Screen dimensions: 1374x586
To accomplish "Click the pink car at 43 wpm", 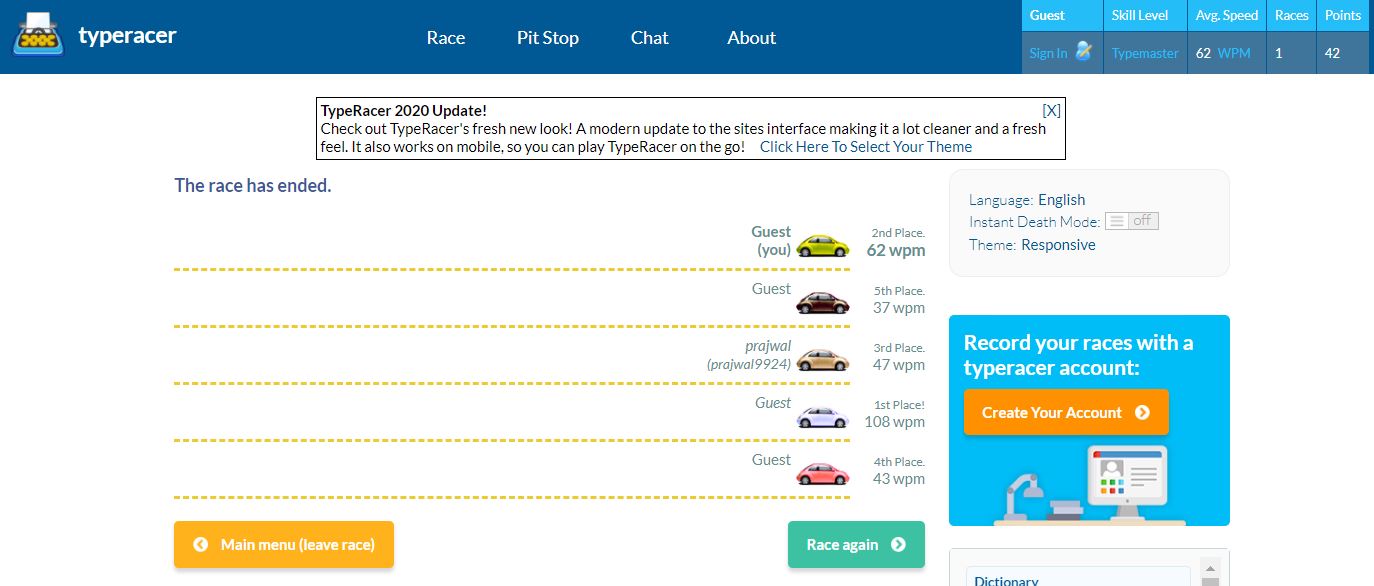I will click(823, 473).
